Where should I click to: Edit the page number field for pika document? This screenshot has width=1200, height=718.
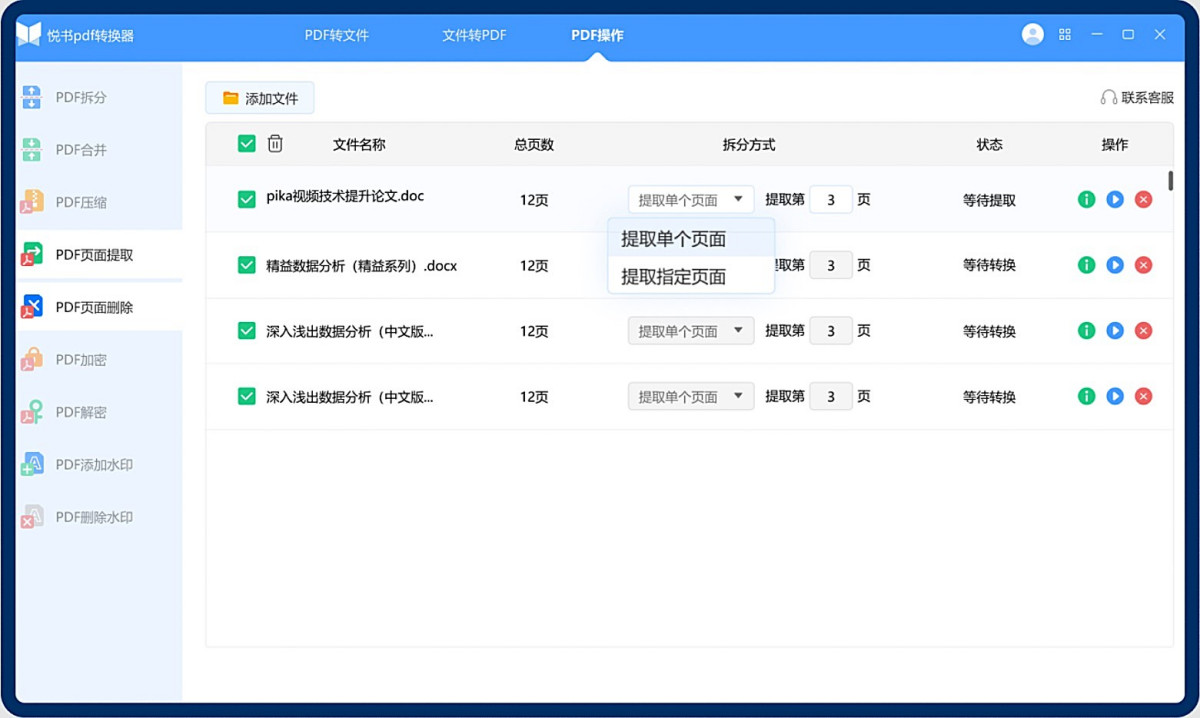coord(831,199)
